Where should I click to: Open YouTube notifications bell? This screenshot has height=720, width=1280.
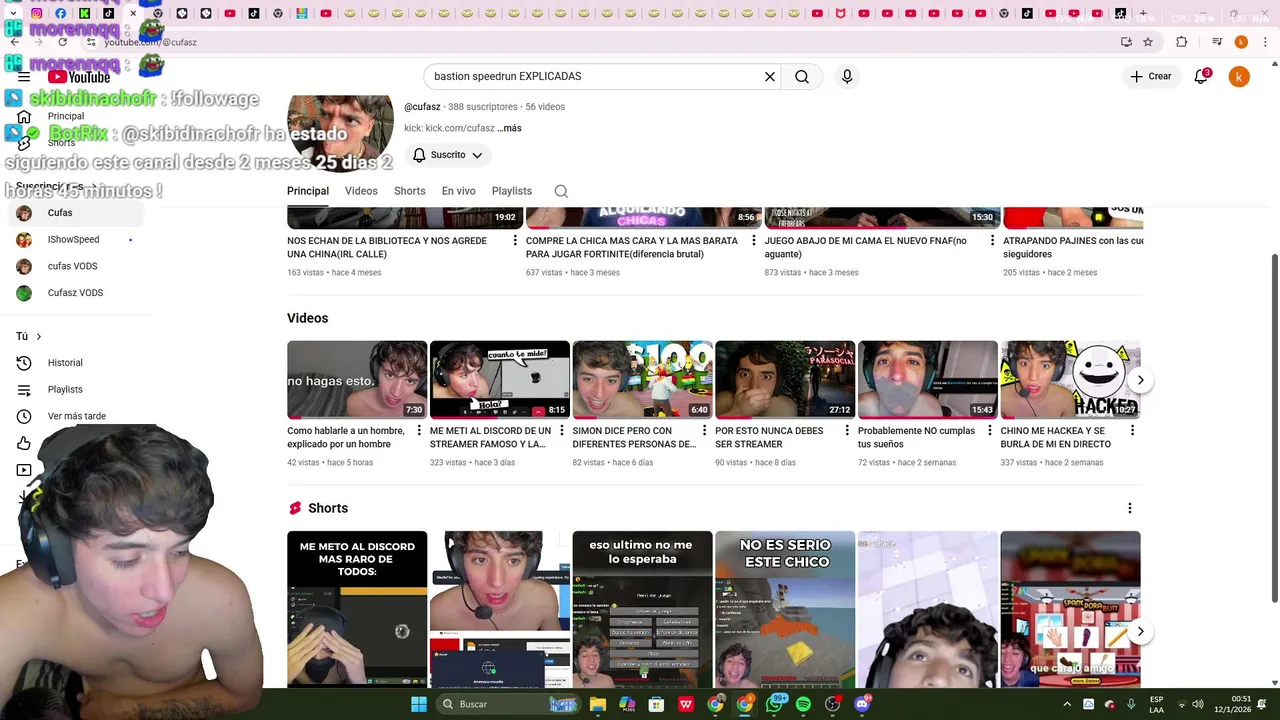pyautogui.click(x=1201, y=77)
